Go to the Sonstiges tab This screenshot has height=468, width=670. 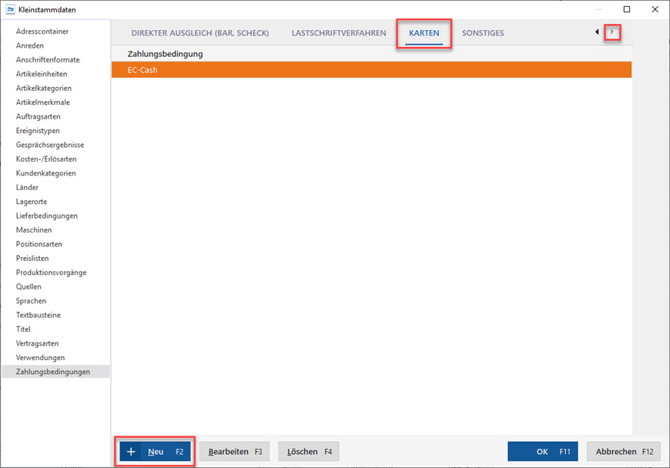tap(483, 33)
